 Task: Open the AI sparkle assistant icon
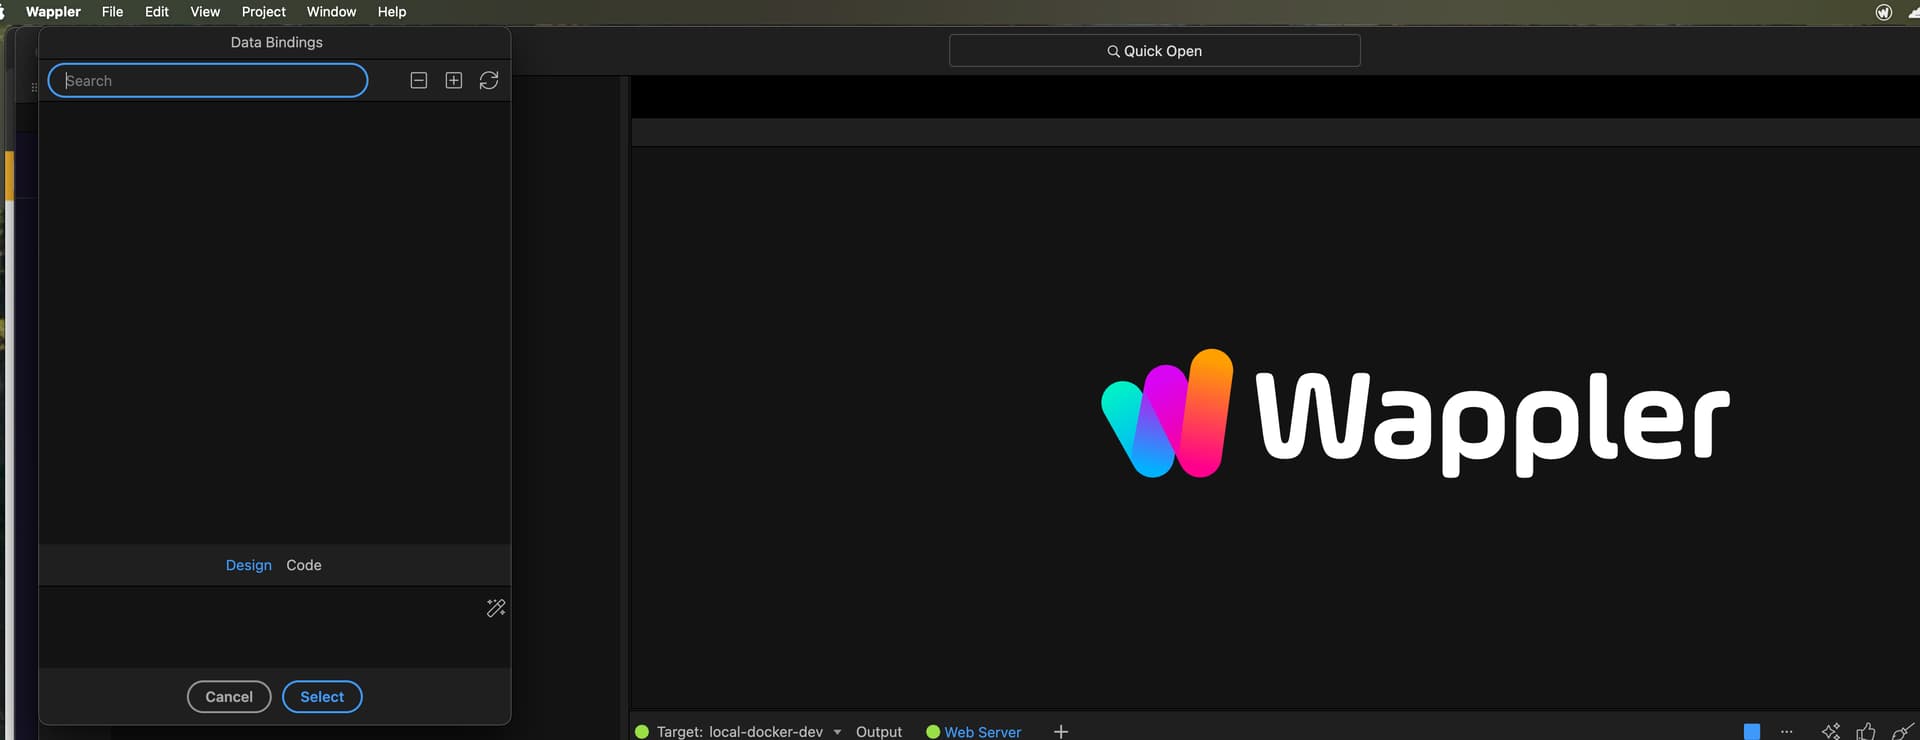[x=1831, y=732]
